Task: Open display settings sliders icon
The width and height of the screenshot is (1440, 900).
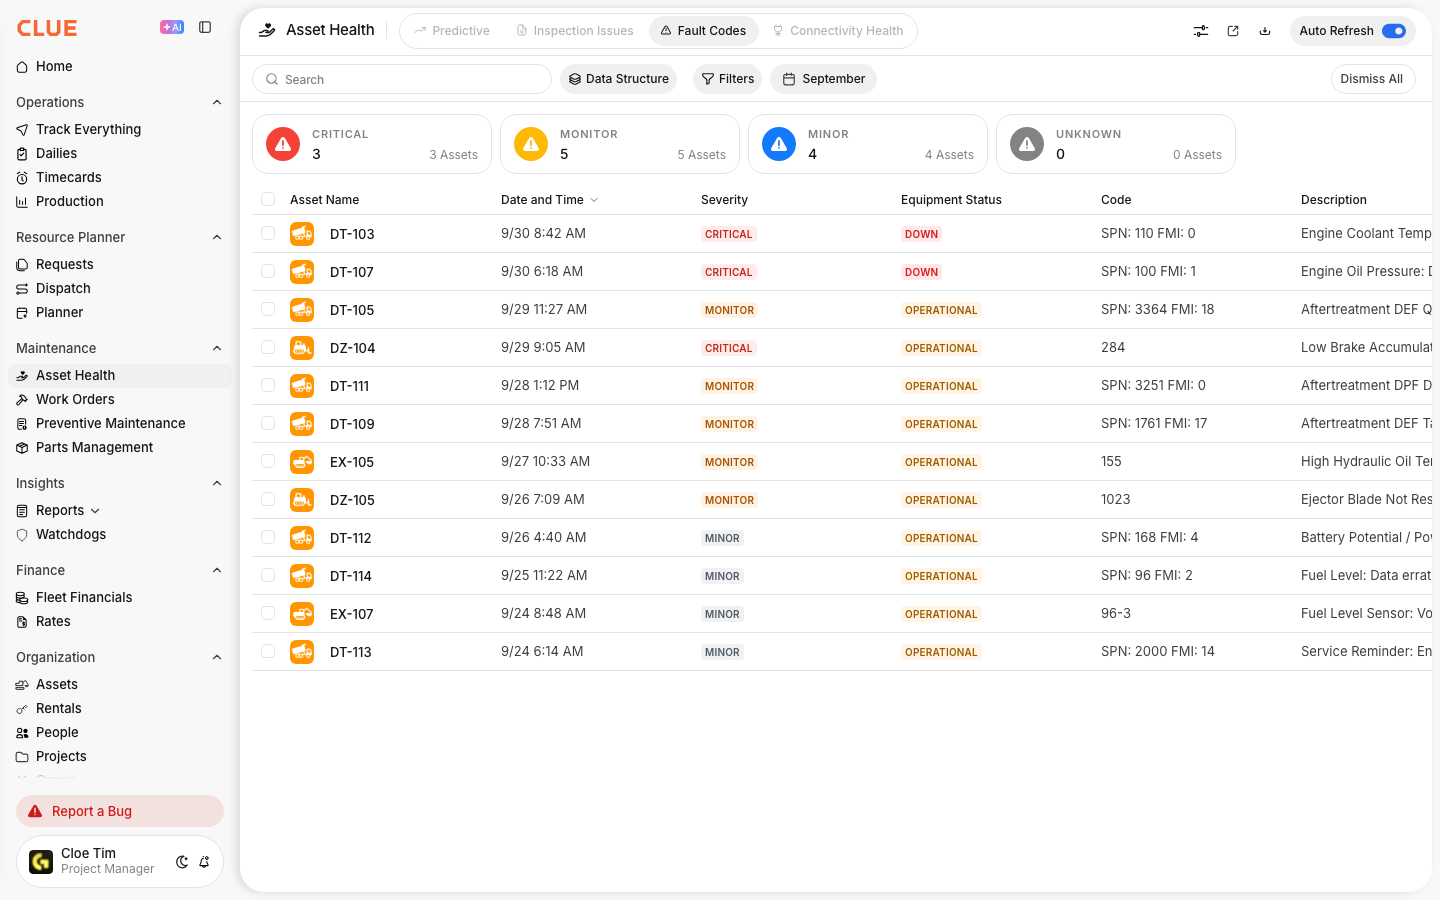Action: [1201, 31]
